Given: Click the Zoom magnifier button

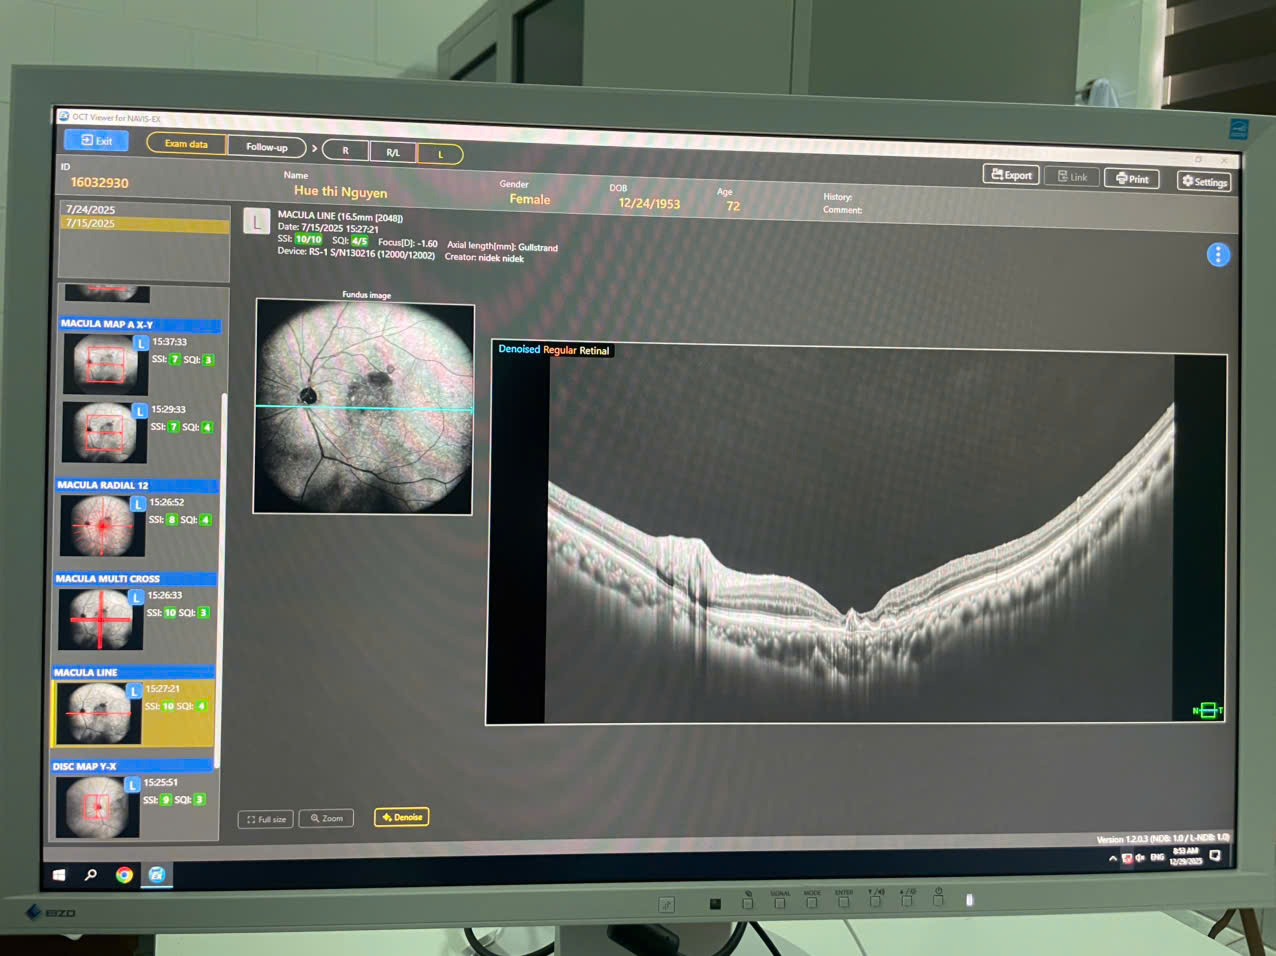Looking at the screenshot, I should click(x=326, y=818).
